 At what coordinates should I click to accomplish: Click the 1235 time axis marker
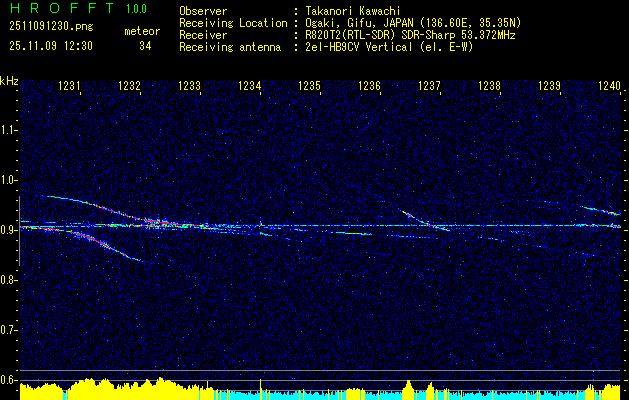tap(309, 85)
